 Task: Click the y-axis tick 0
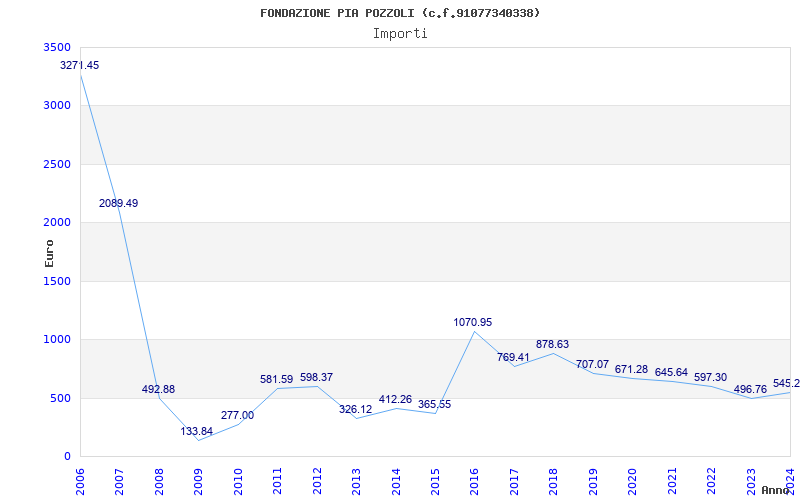[67, 457]
